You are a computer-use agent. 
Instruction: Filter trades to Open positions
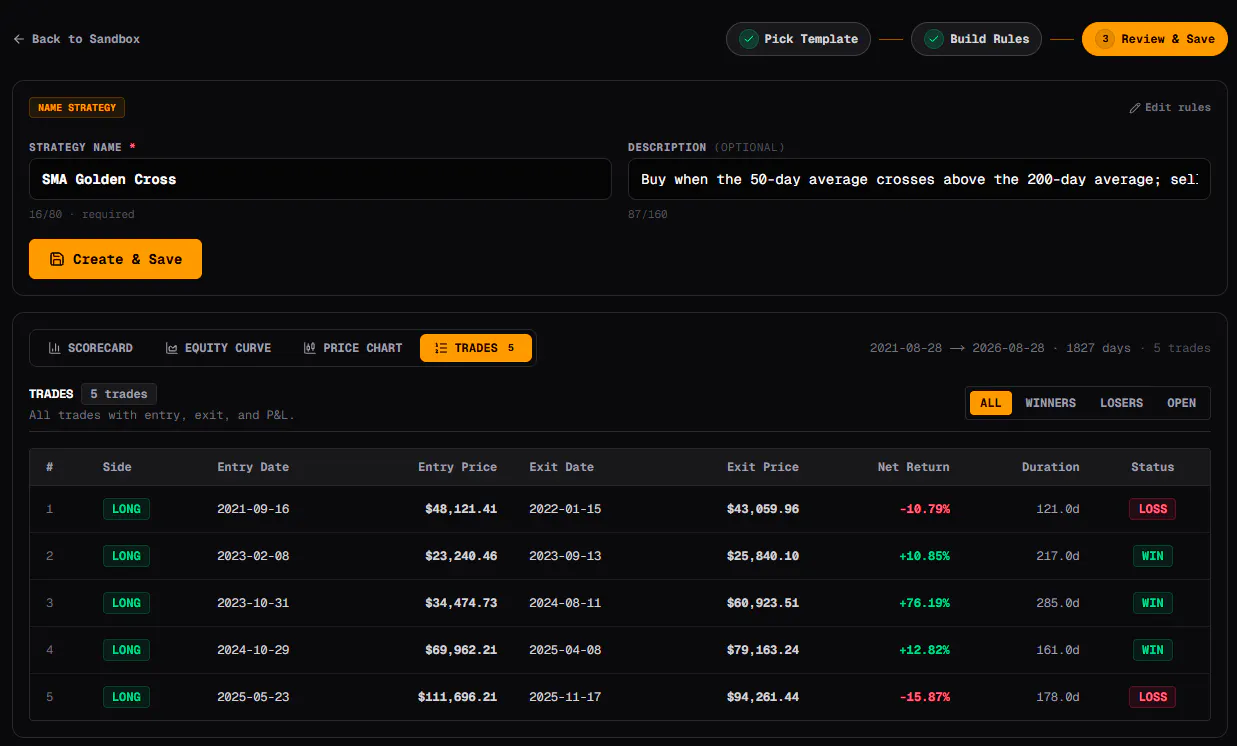1181,403
